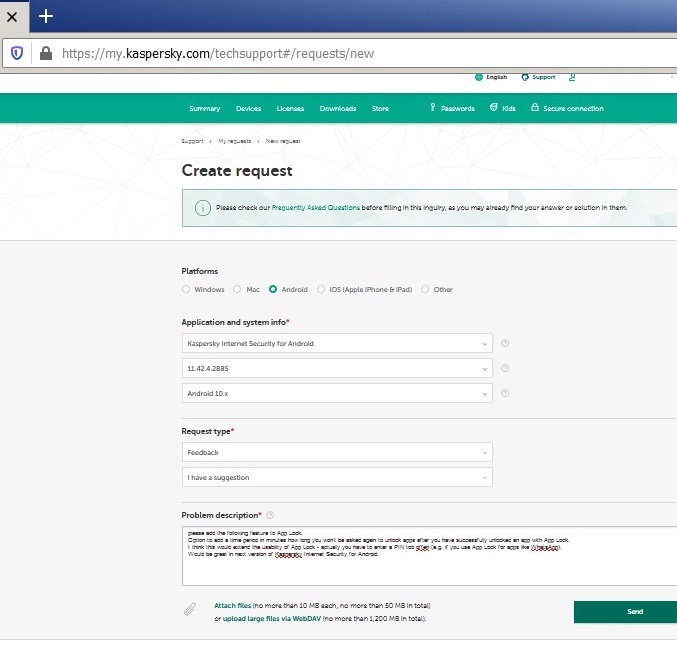This screenshot has width=677, height=647.
Task: Go to the Licenses tab
Action: pos(290,108)
